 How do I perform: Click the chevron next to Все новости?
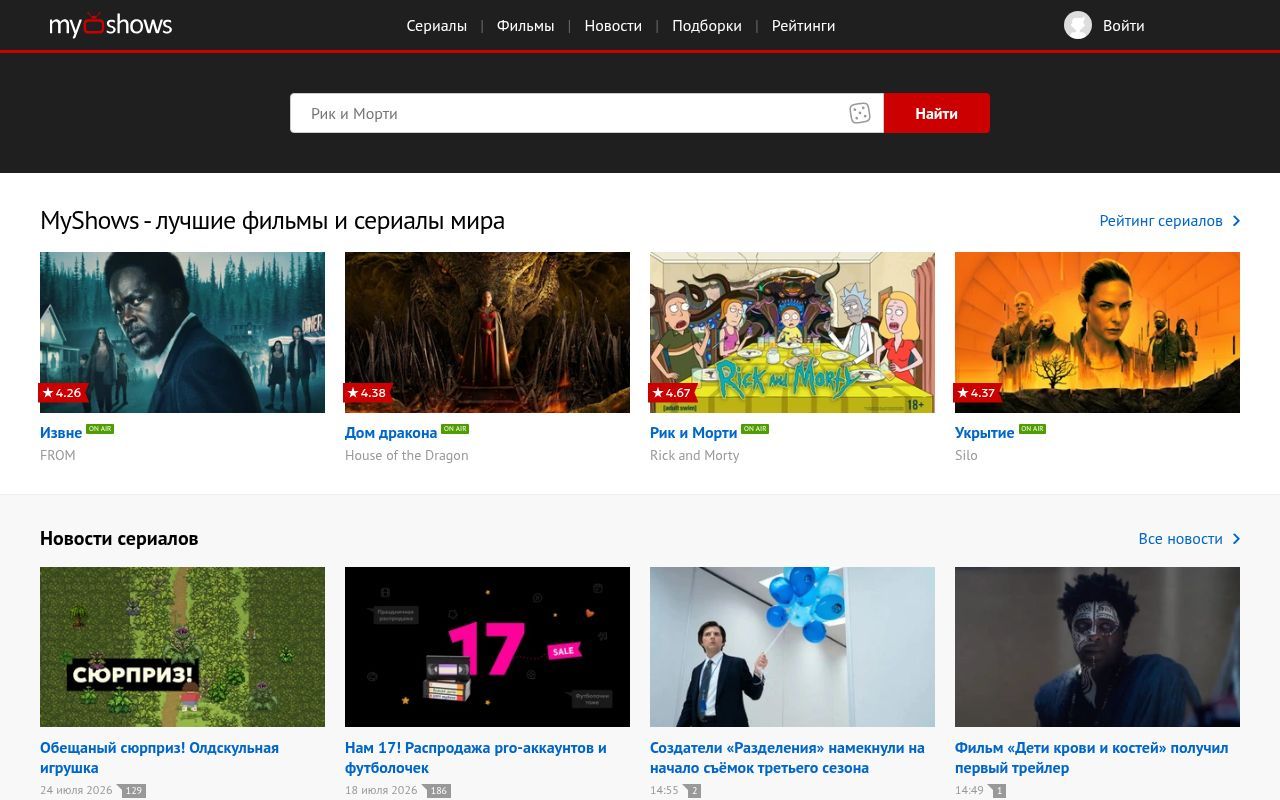[x=1237, y=539]
